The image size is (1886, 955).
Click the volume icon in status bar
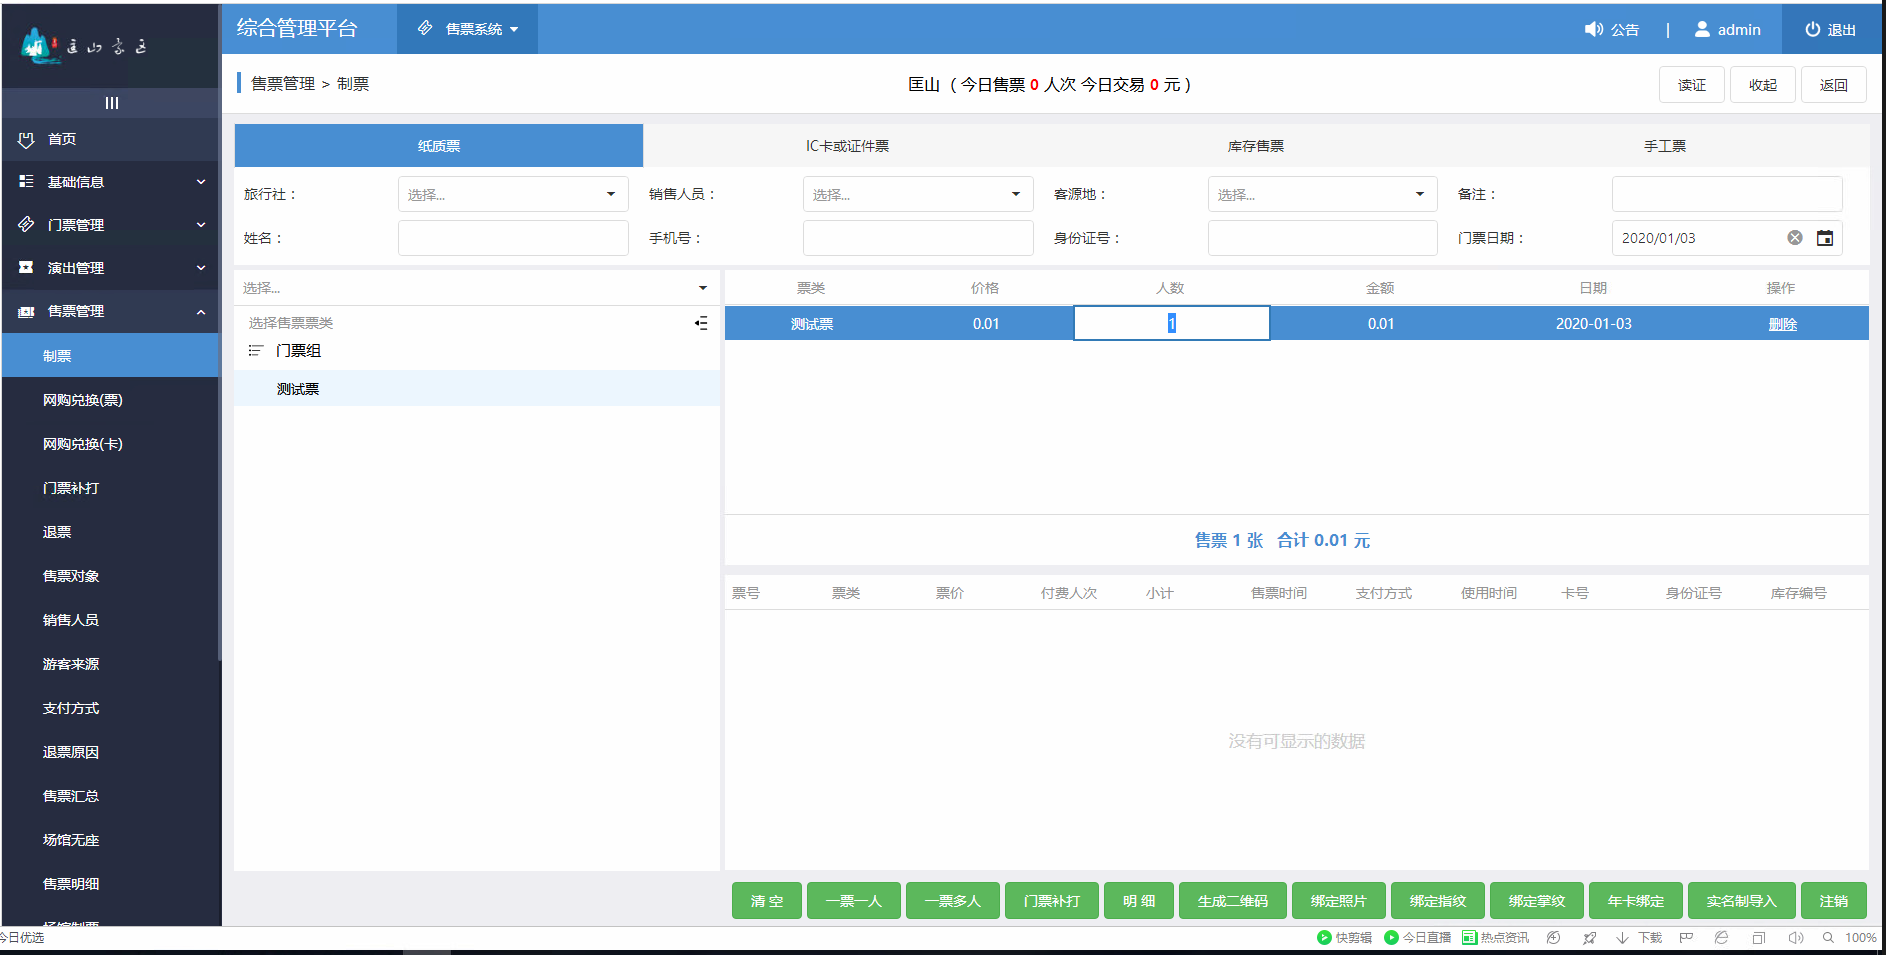(x=1795, y=938)
